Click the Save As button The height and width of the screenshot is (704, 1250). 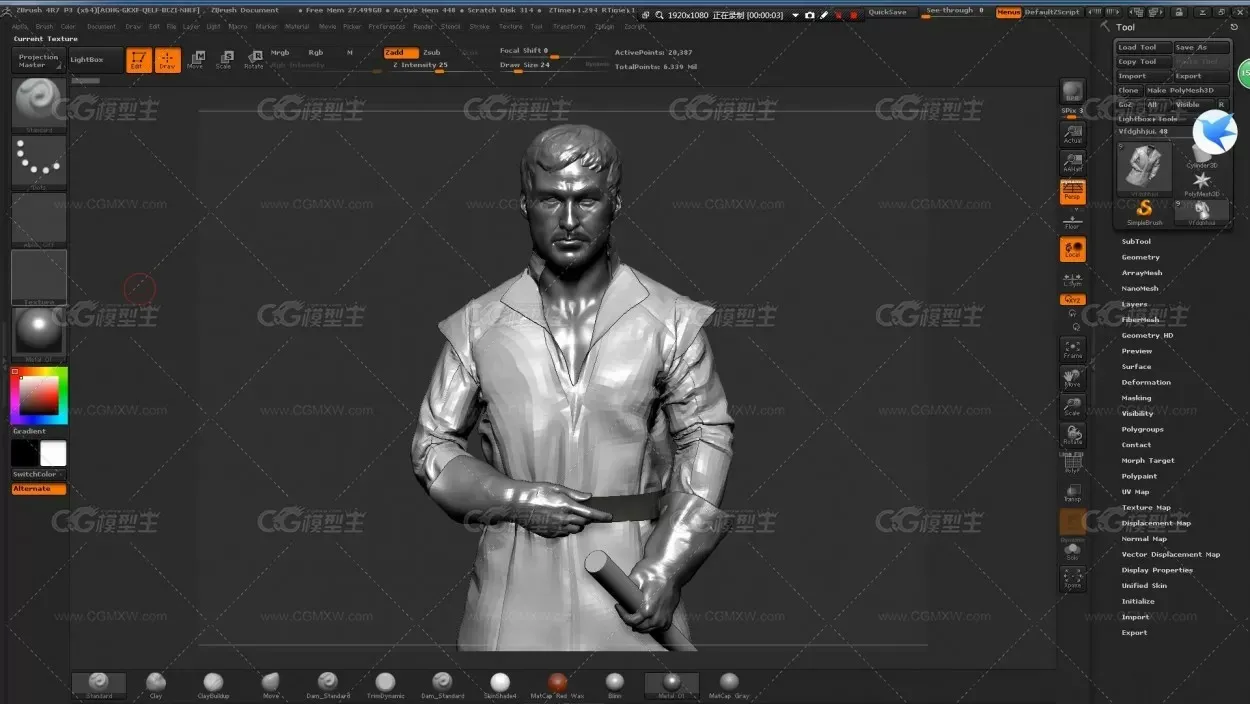point(1201,47)
